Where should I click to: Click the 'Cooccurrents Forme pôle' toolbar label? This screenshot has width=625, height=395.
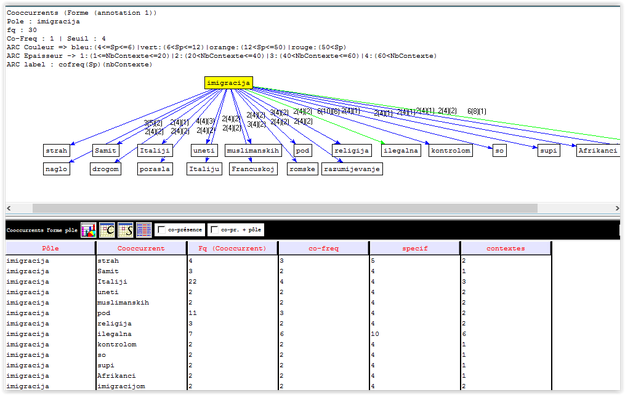[42, 230]
